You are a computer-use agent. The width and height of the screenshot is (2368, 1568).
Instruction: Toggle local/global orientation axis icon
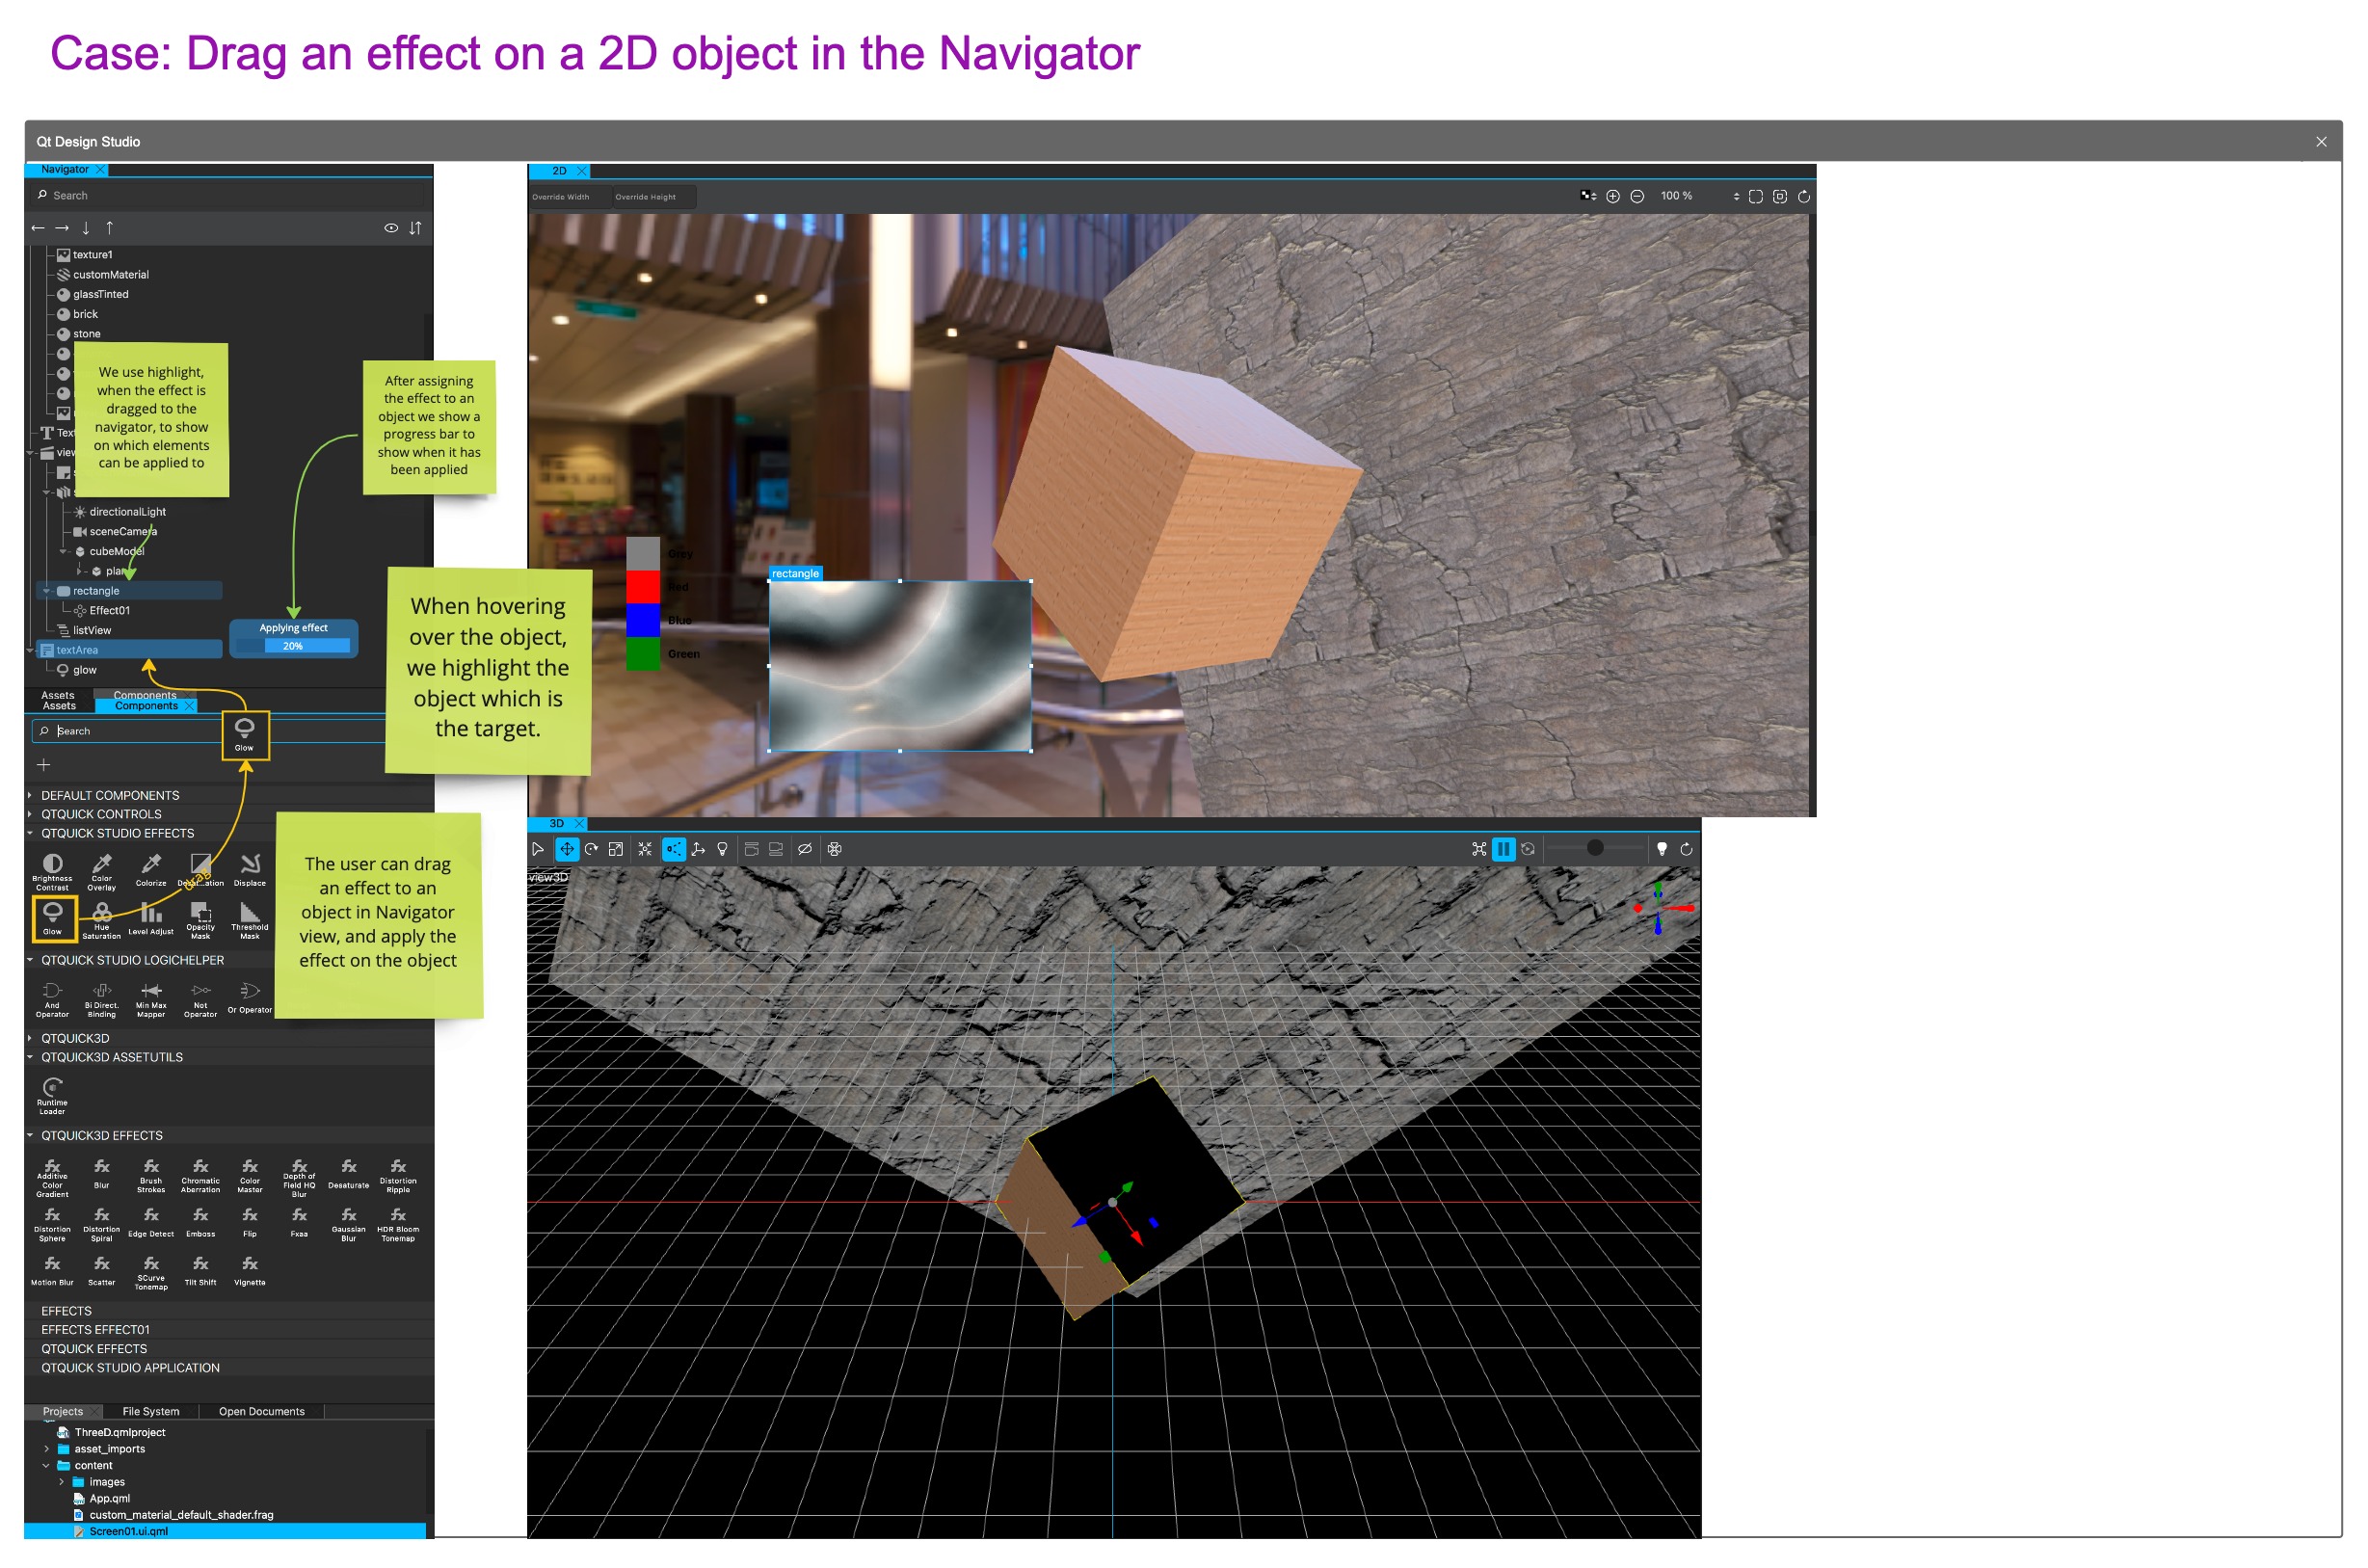pyautogui.click(x=698, y=849)
